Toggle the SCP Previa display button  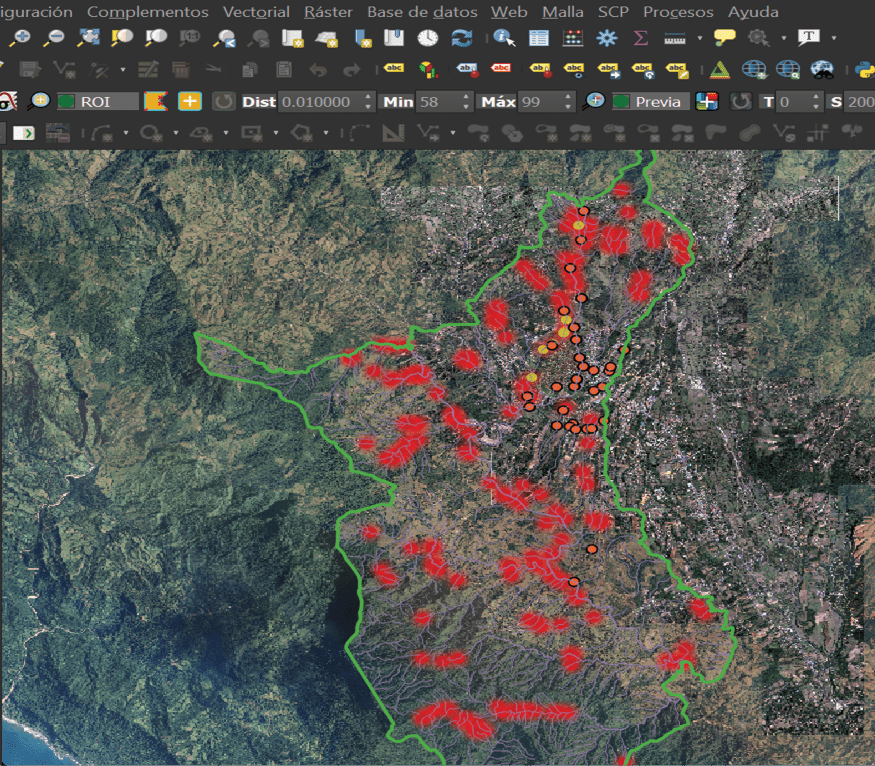click(650, 102)
